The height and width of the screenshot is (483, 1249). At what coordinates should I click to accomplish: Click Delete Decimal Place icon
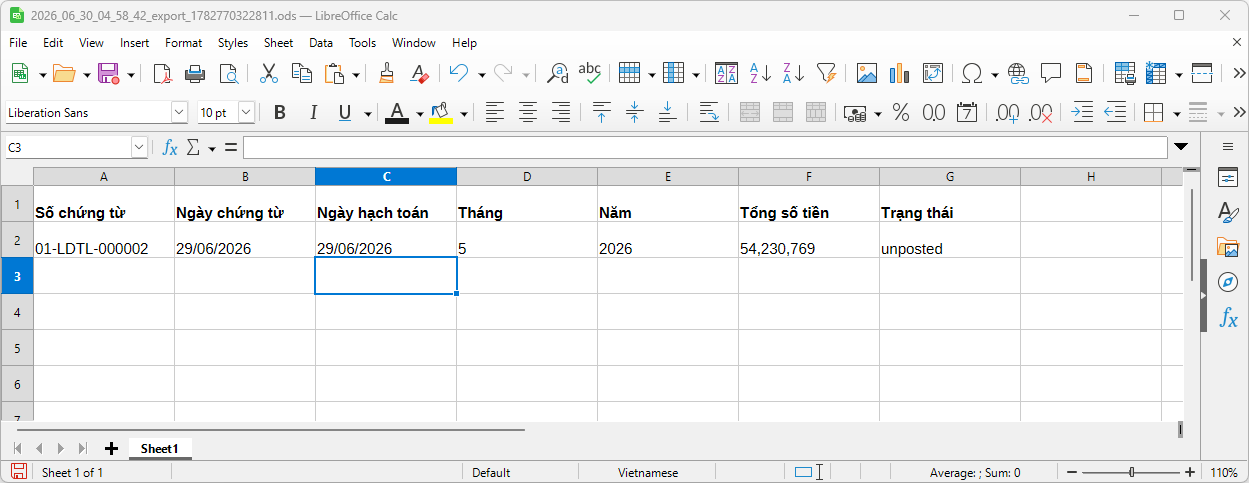pos(1040,113)
